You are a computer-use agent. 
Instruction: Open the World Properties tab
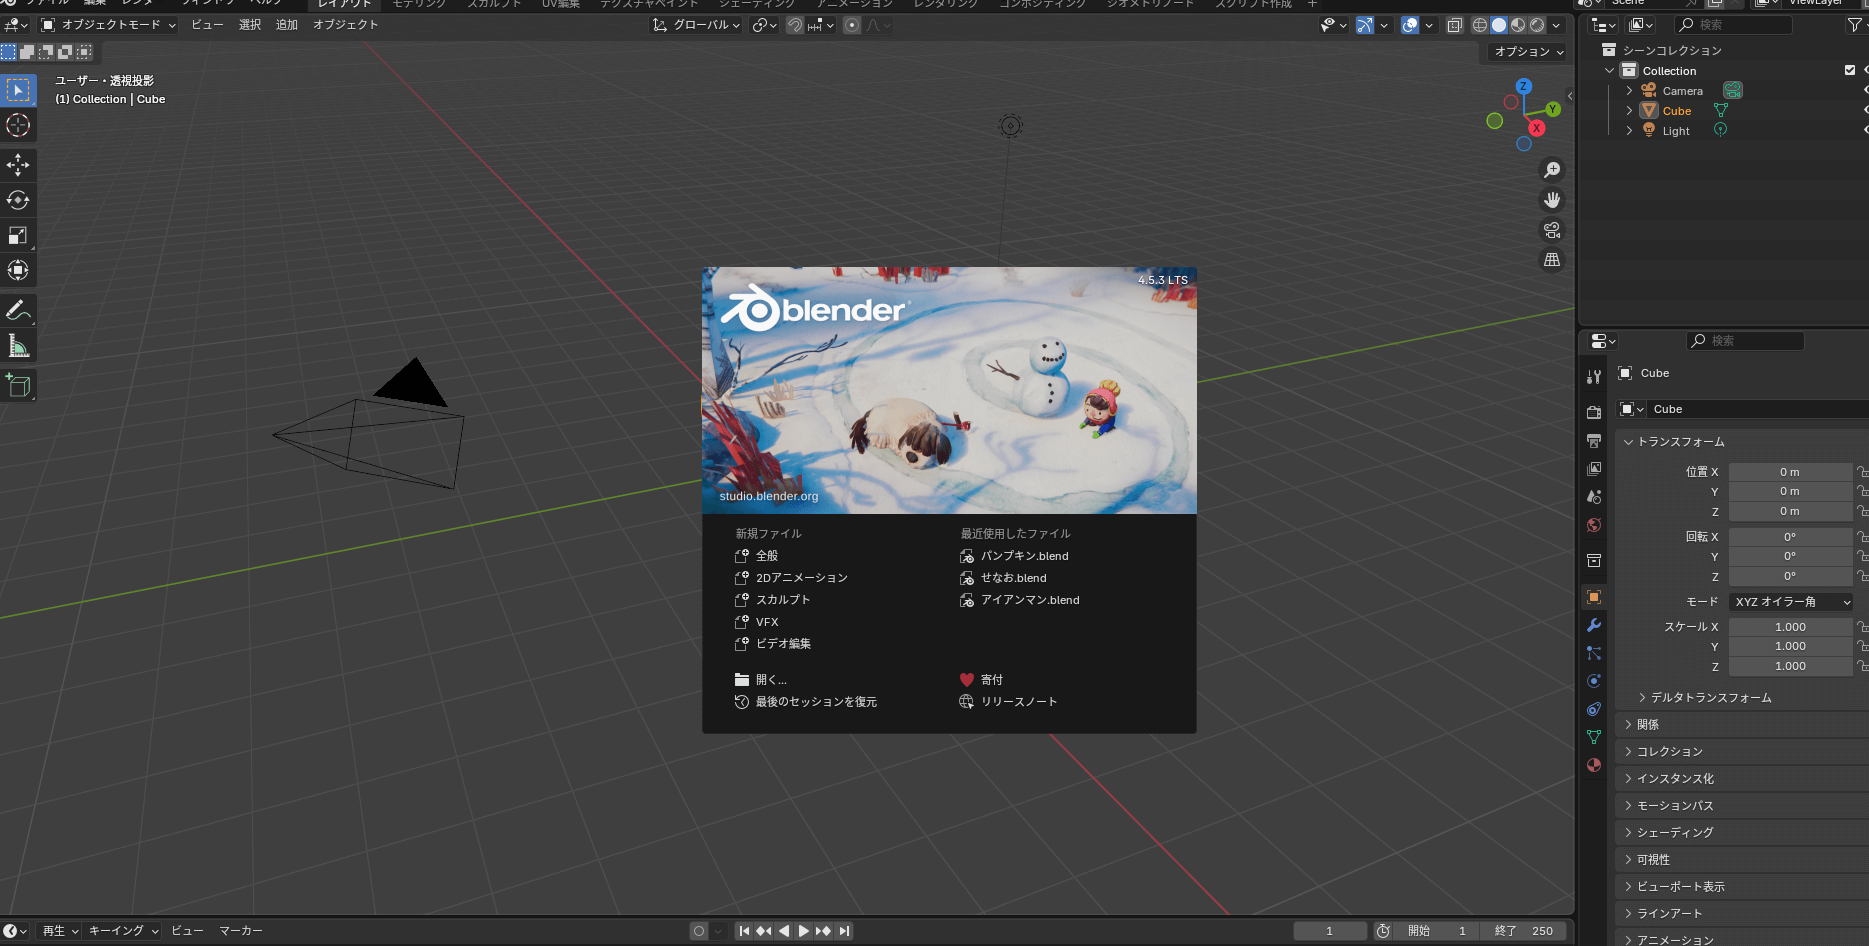(x=1594, y=524)
